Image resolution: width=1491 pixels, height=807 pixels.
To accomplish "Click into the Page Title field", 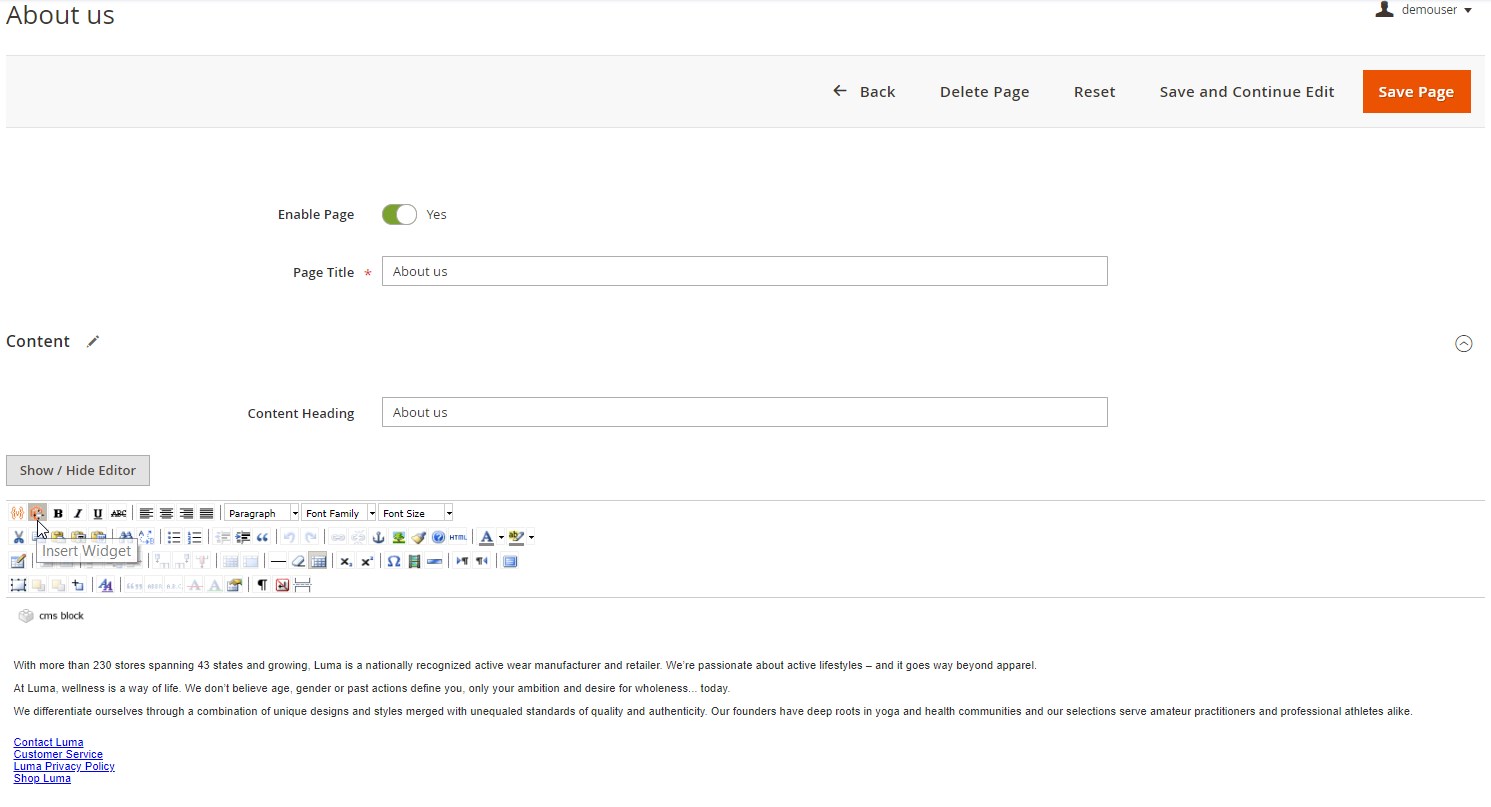I will (x=744, y=271).
